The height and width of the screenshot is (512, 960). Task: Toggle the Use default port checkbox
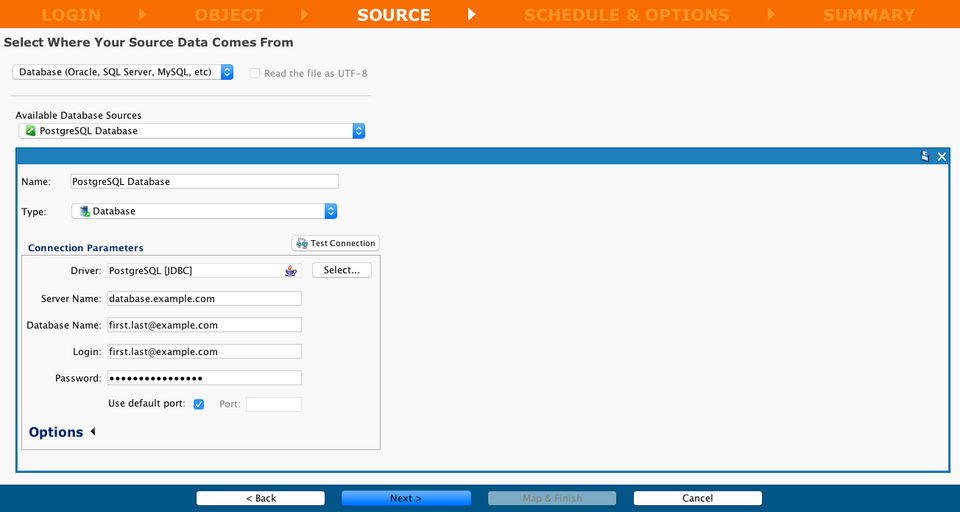[198, 404]
